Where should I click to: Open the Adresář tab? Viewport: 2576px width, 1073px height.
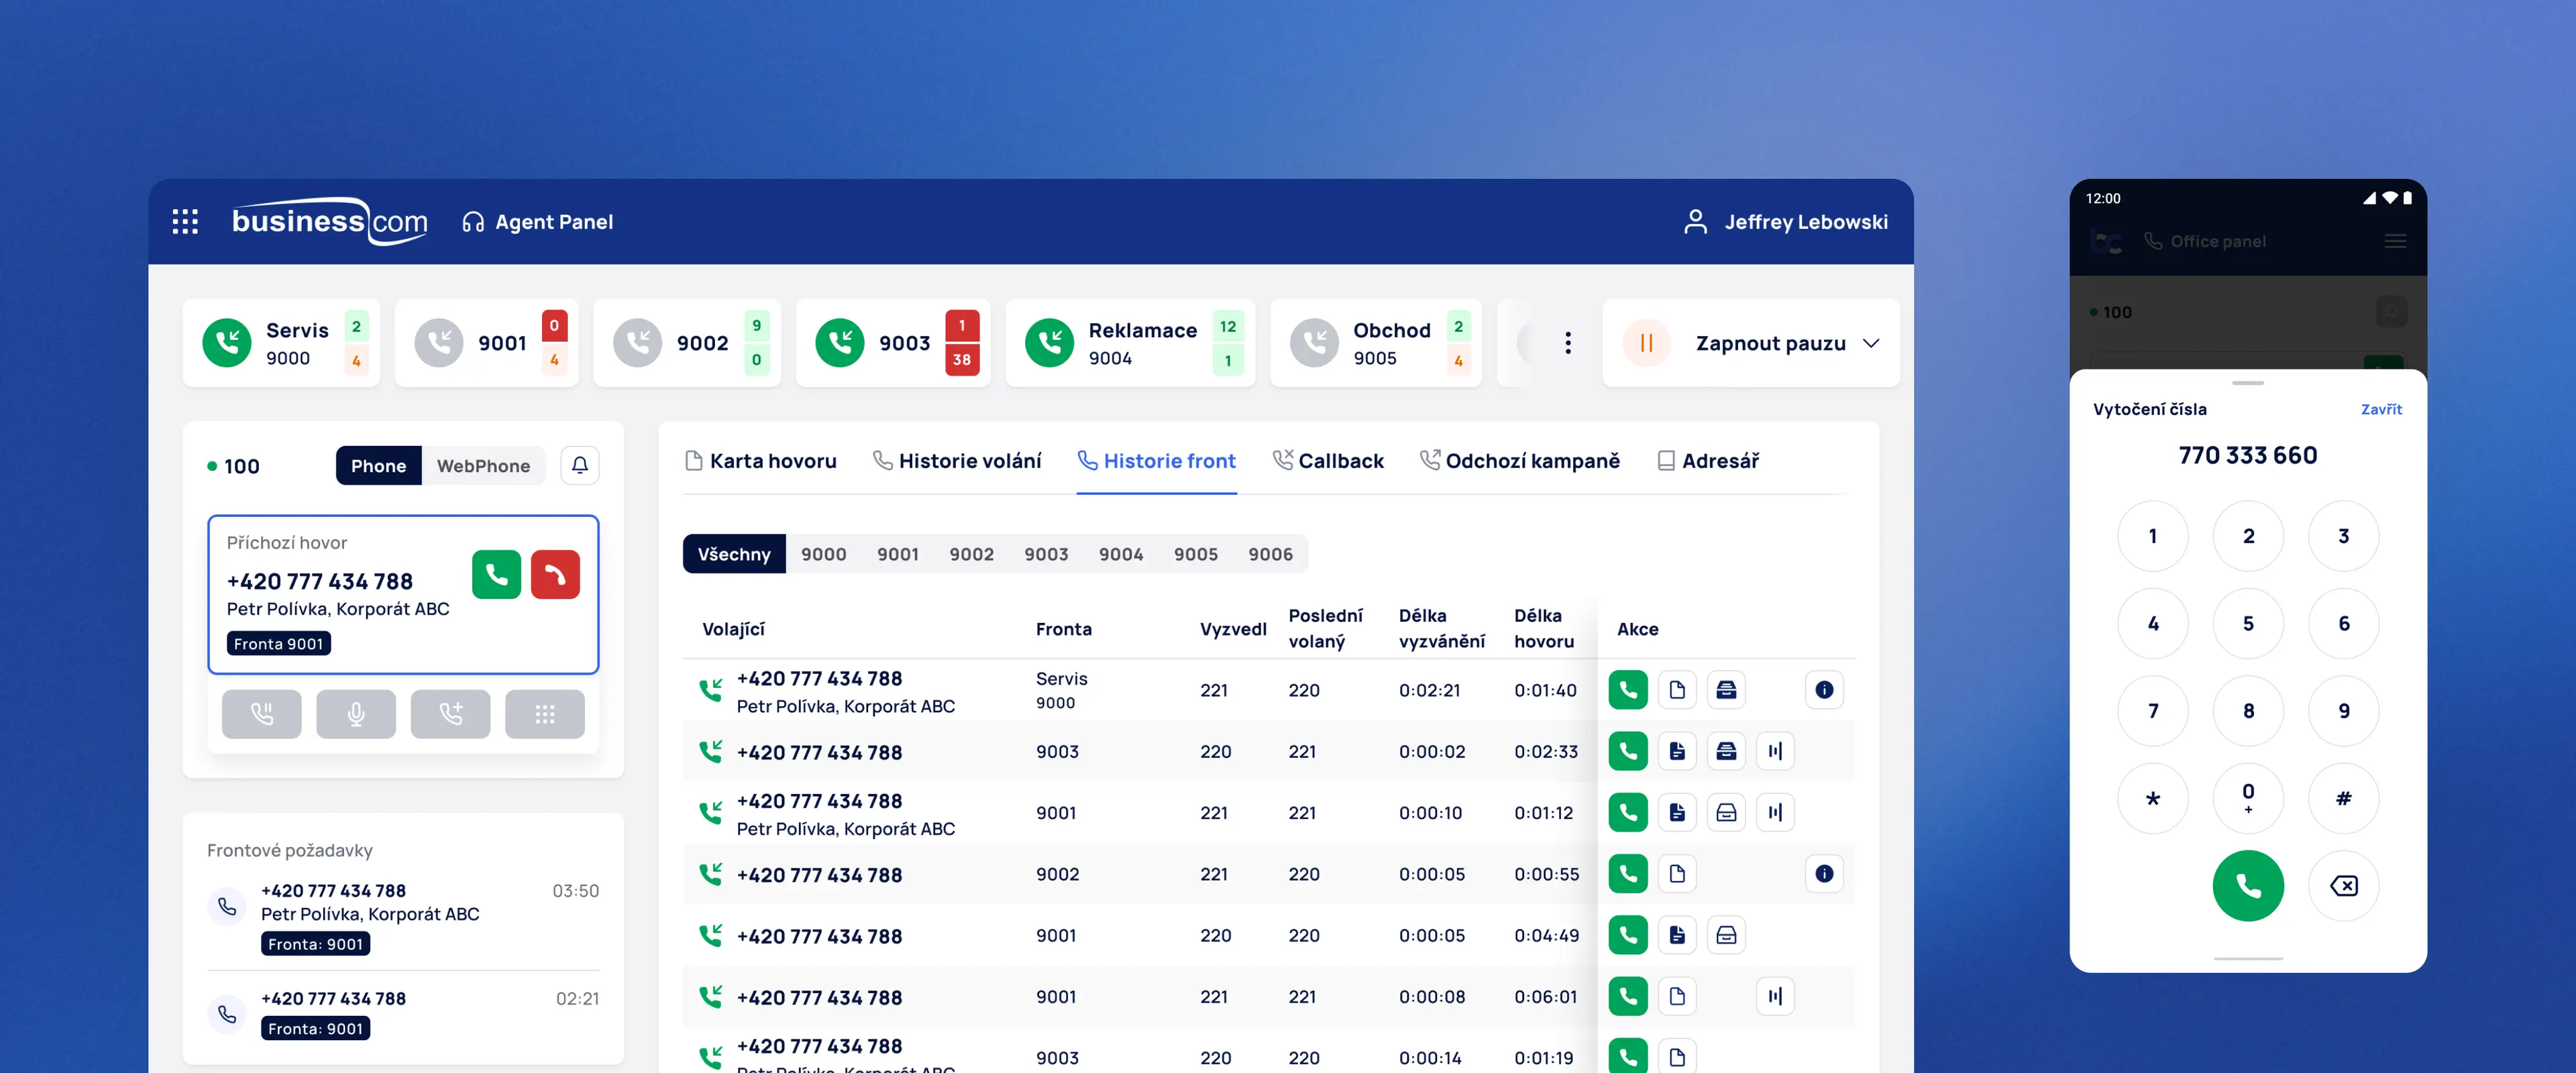coord(1708,460)
